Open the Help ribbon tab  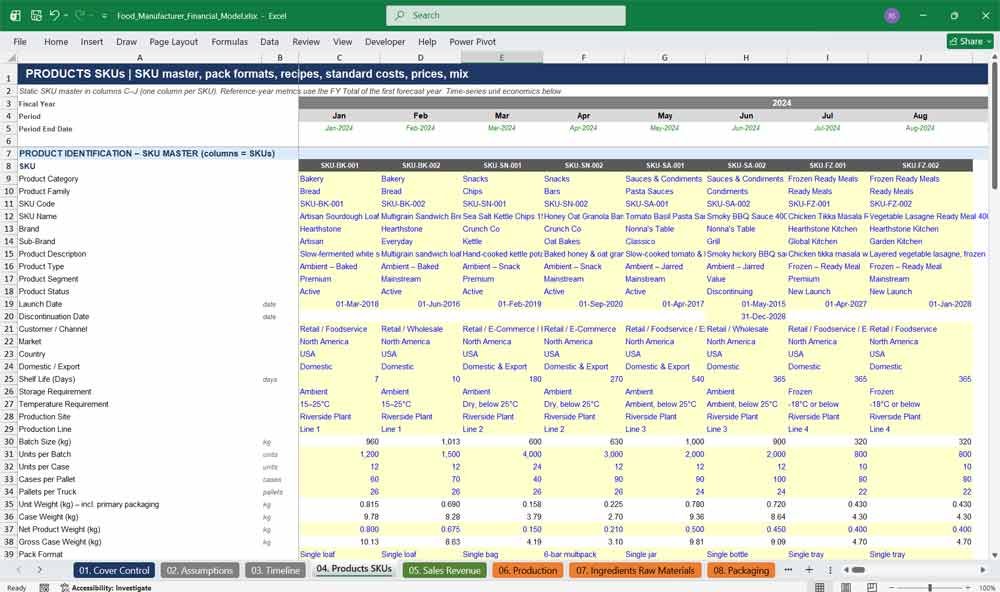point(427,41)
